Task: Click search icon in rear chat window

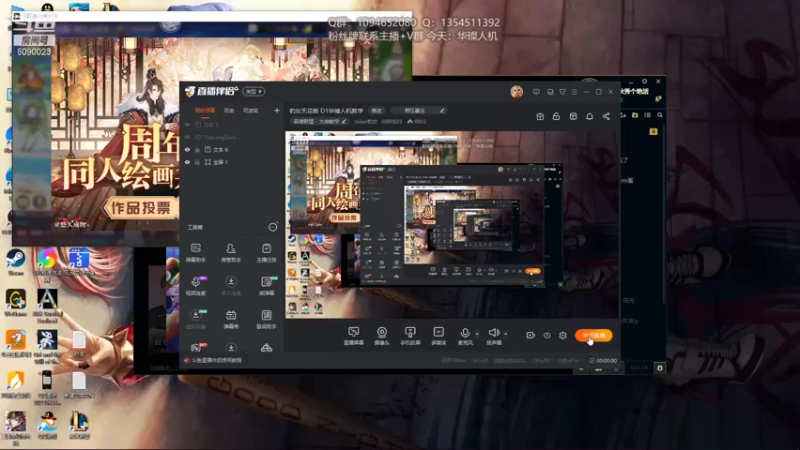Action: pos(660,115)
